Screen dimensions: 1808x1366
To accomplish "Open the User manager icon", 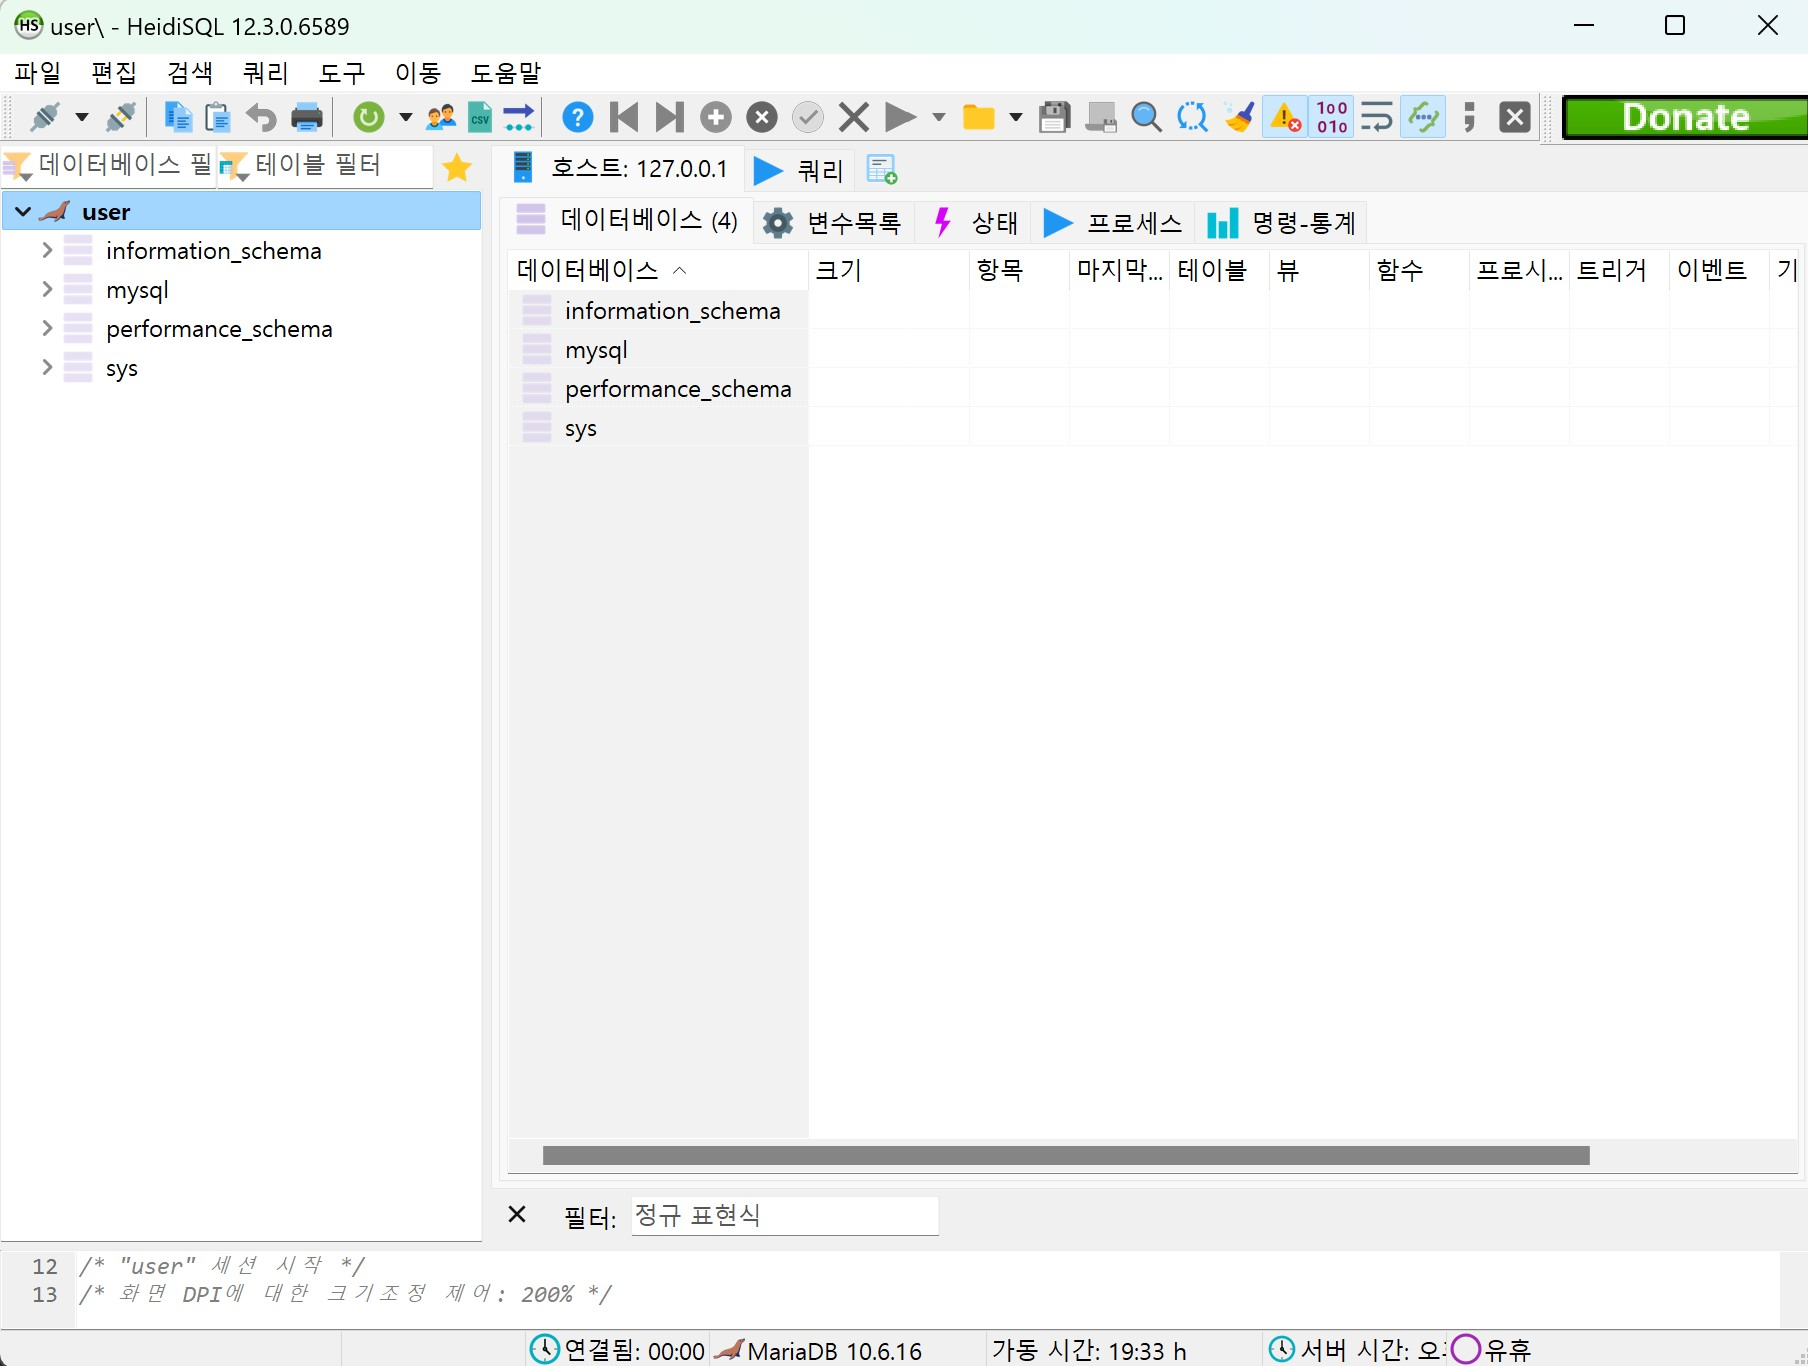I will (441, 117).
